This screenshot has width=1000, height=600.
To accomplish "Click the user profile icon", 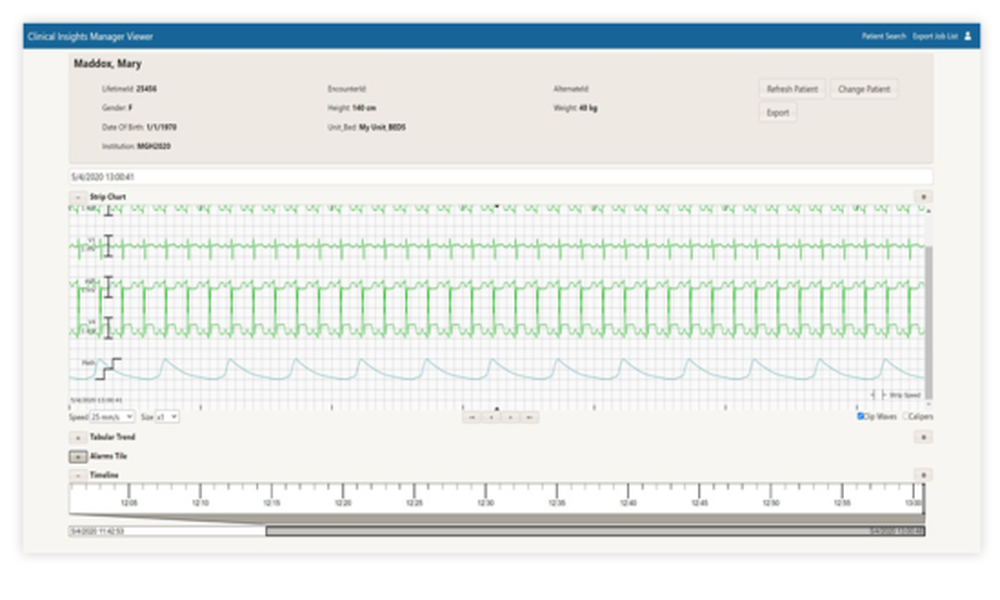I will [x=965, y=34].
